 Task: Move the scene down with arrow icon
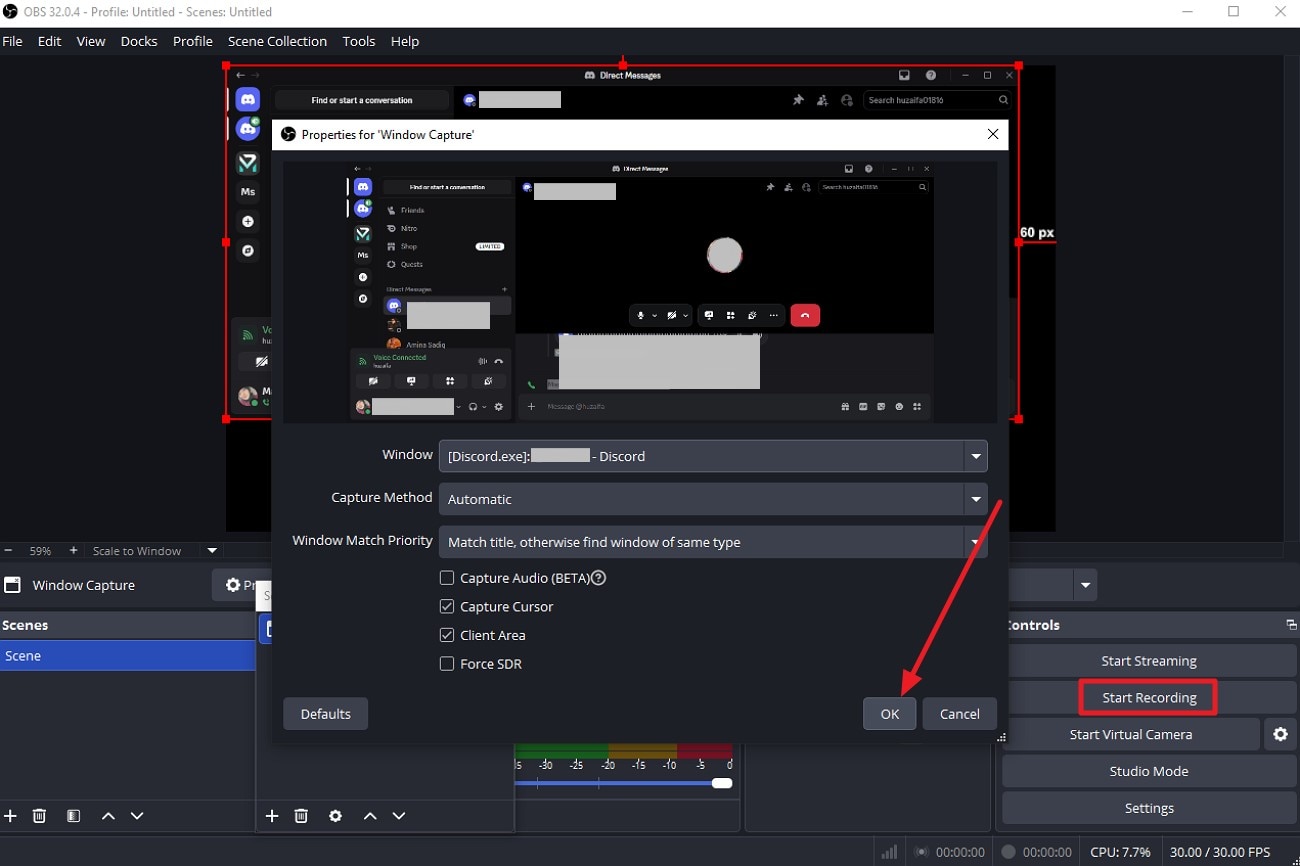(x=137, y=815)
